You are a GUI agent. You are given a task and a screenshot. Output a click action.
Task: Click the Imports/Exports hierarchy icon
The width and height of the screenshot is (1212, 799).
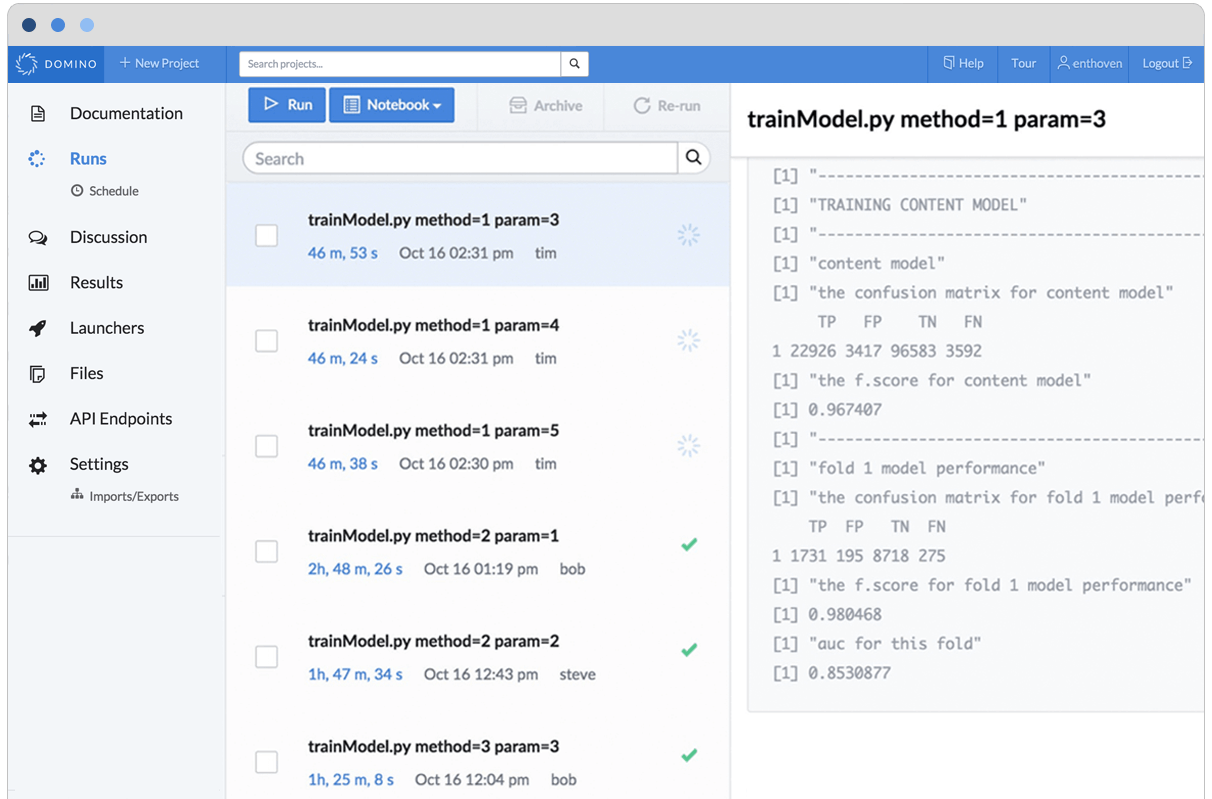tap(77, 495)
